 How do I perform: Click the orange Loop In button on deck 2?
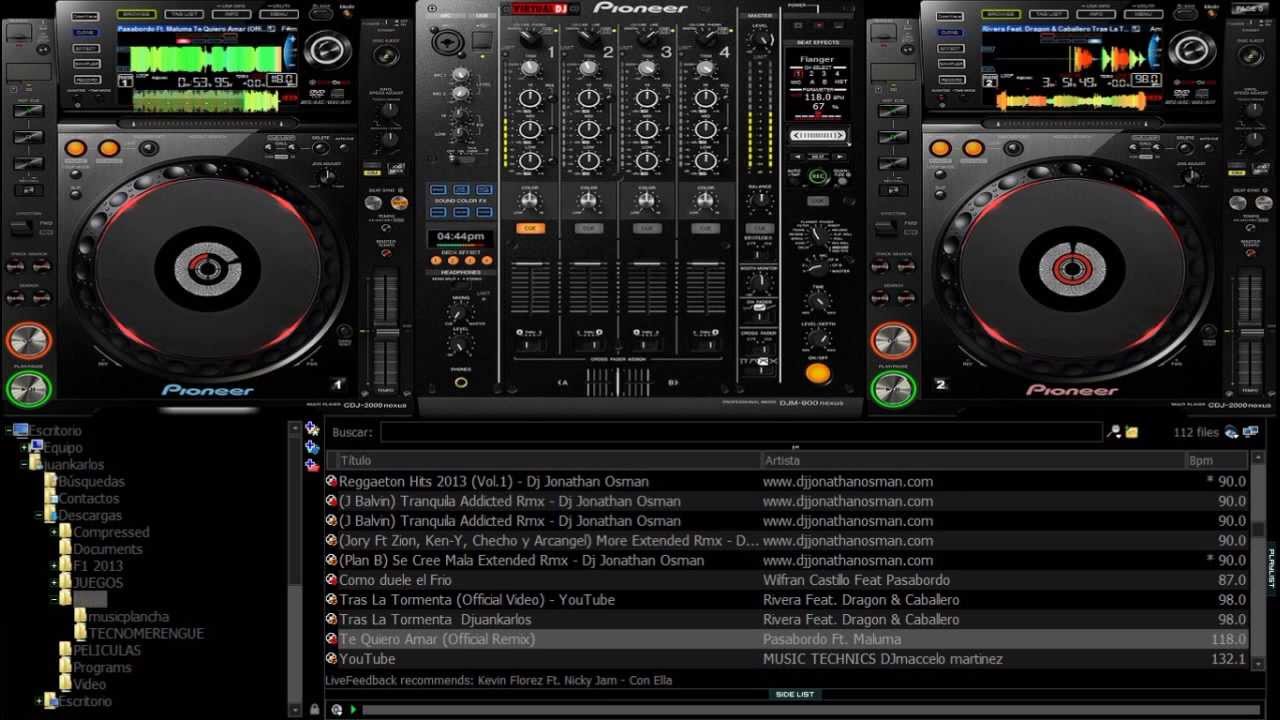pyautogui.click(x=940, y=148)
